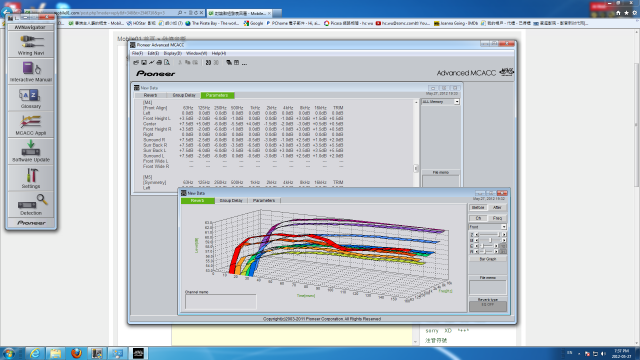This screenshot has height=360, width=640.
Task: Launch the MCACC Appli icon
Action: tap(31, 124)
